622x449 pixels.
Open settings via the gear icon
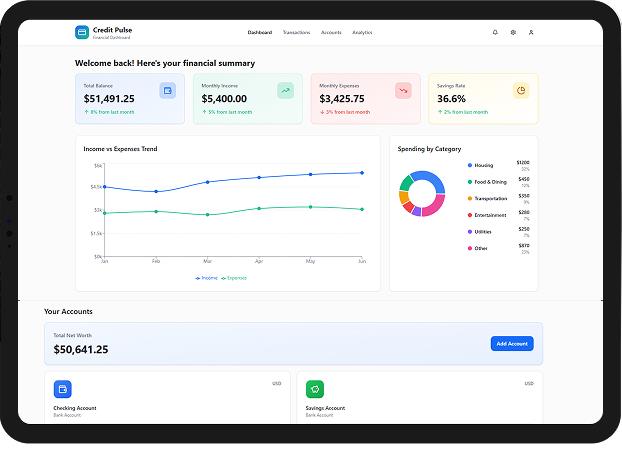[513, 32]
